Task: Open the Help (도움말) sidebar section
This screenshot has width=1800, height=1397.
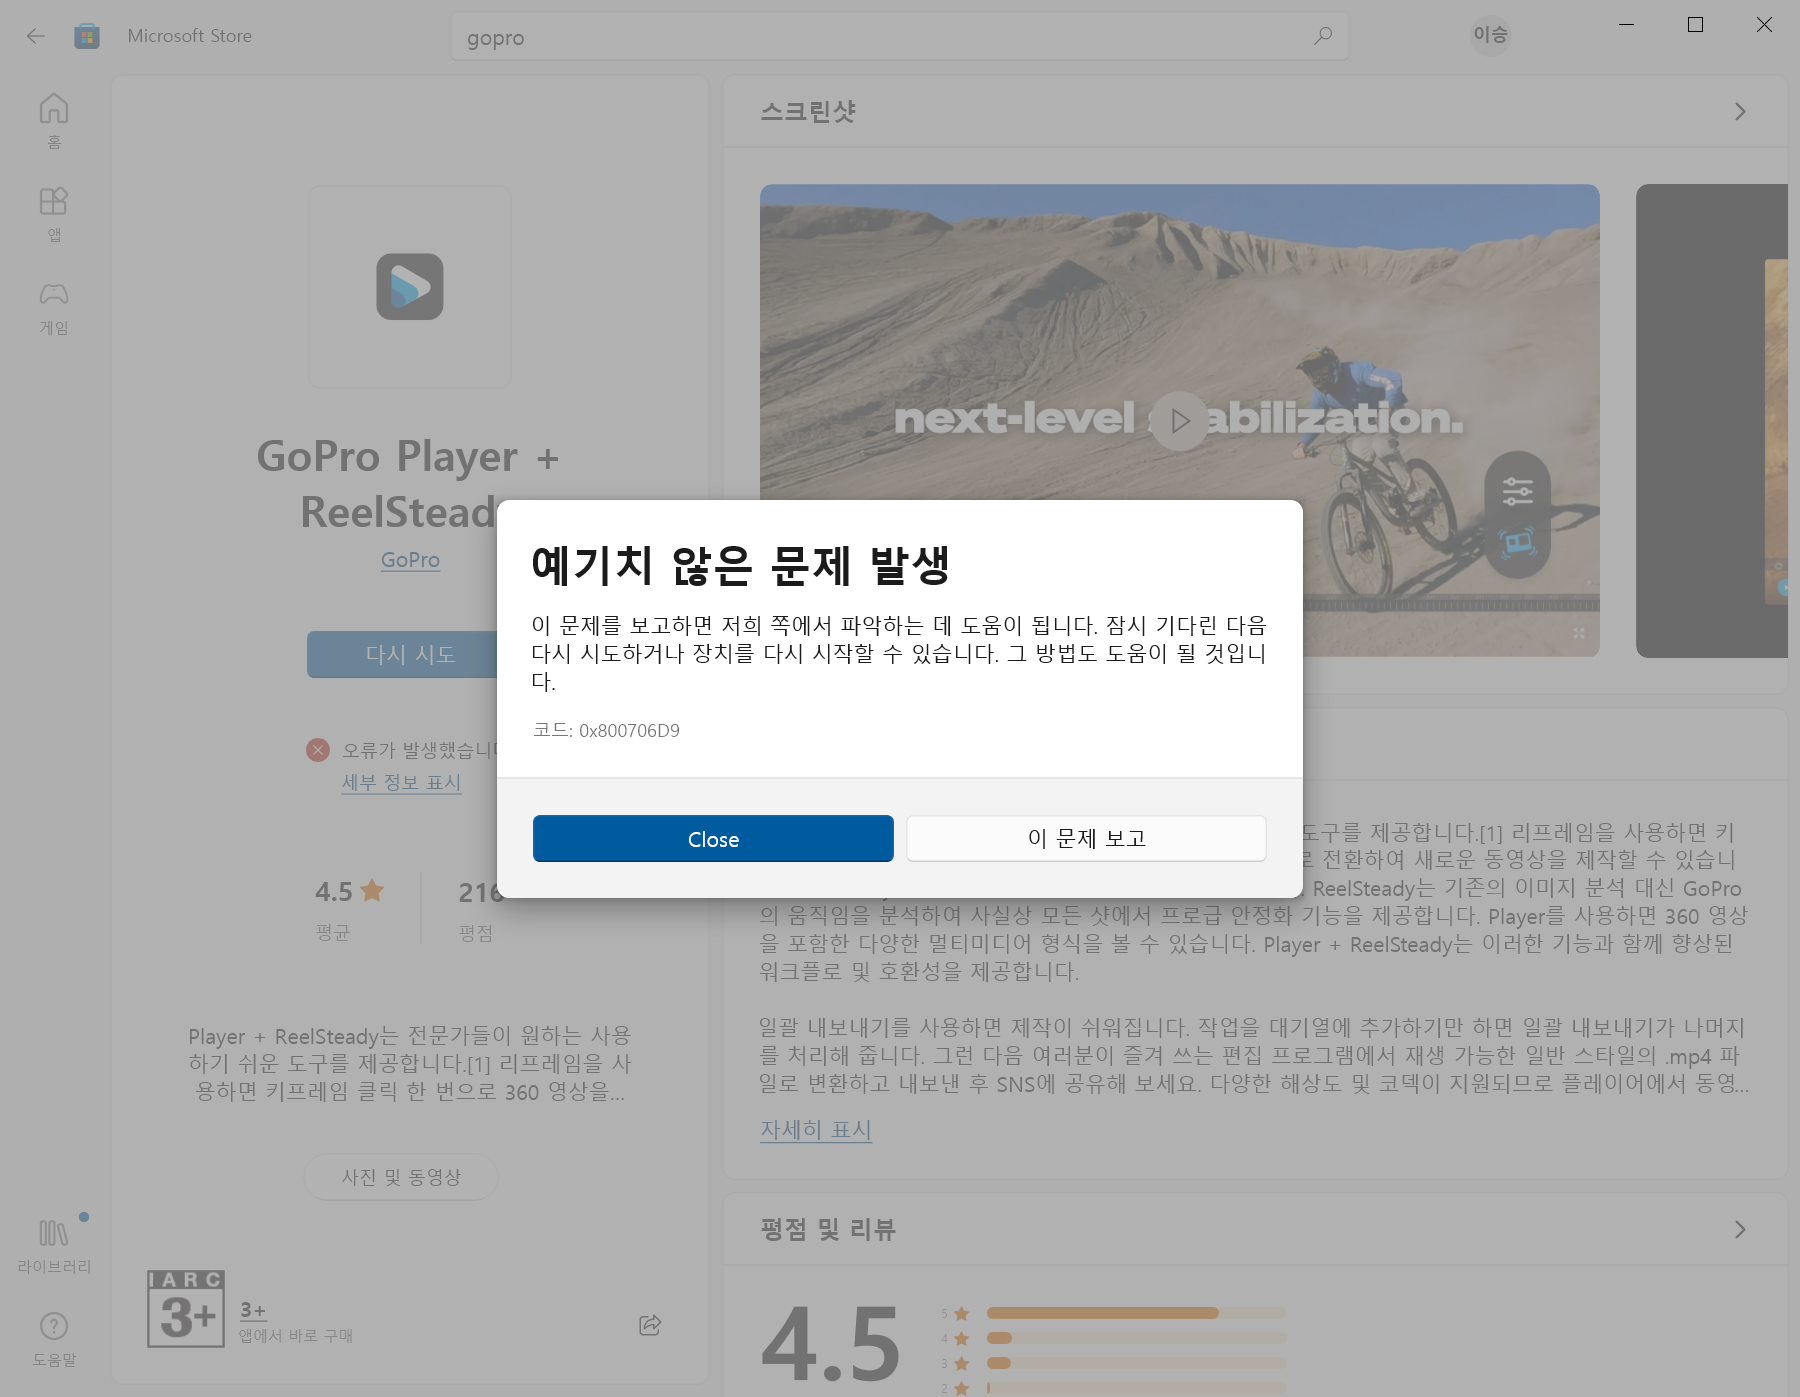Action: click(54, 1339)
